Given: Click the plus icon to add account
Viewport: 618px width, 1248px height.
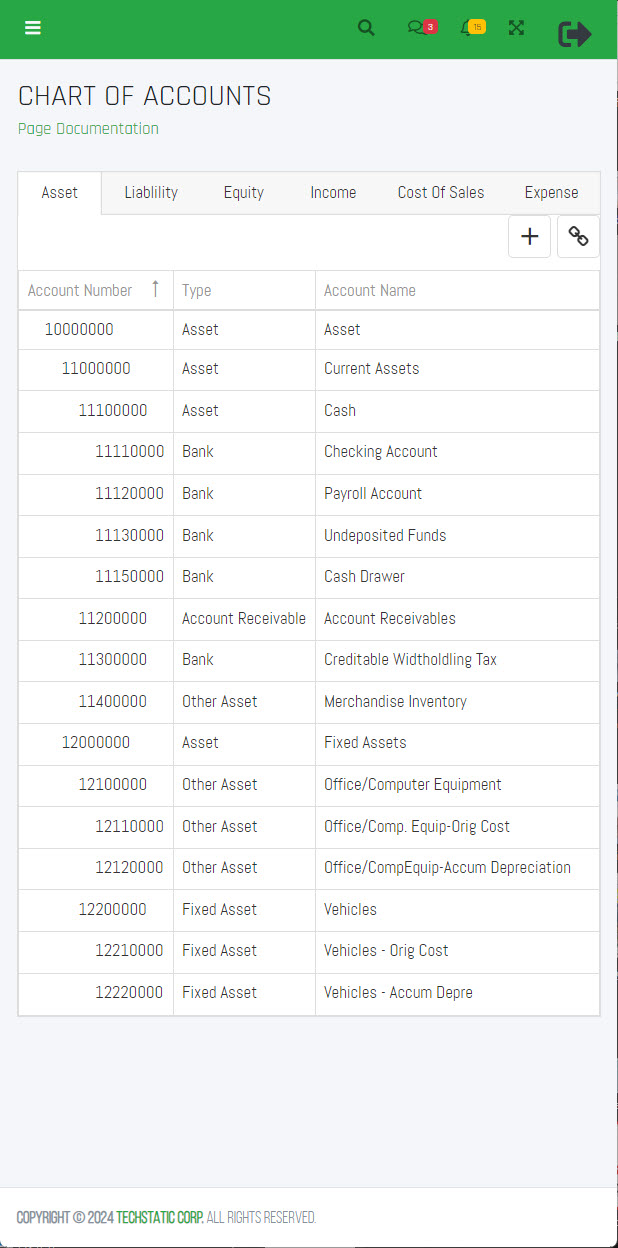Looking at the screenshot, I should 530,237.
